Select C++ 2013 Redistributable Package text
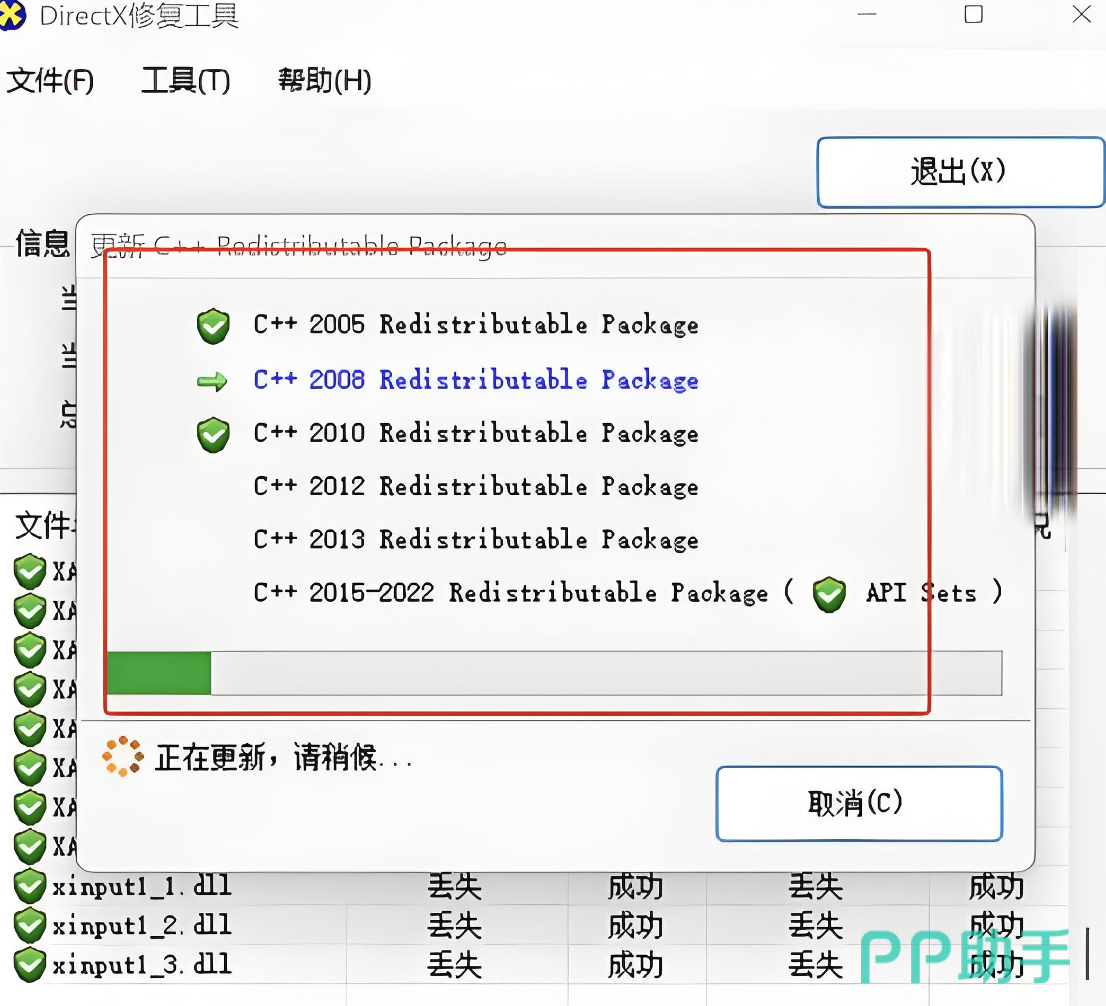 (476, 540)
